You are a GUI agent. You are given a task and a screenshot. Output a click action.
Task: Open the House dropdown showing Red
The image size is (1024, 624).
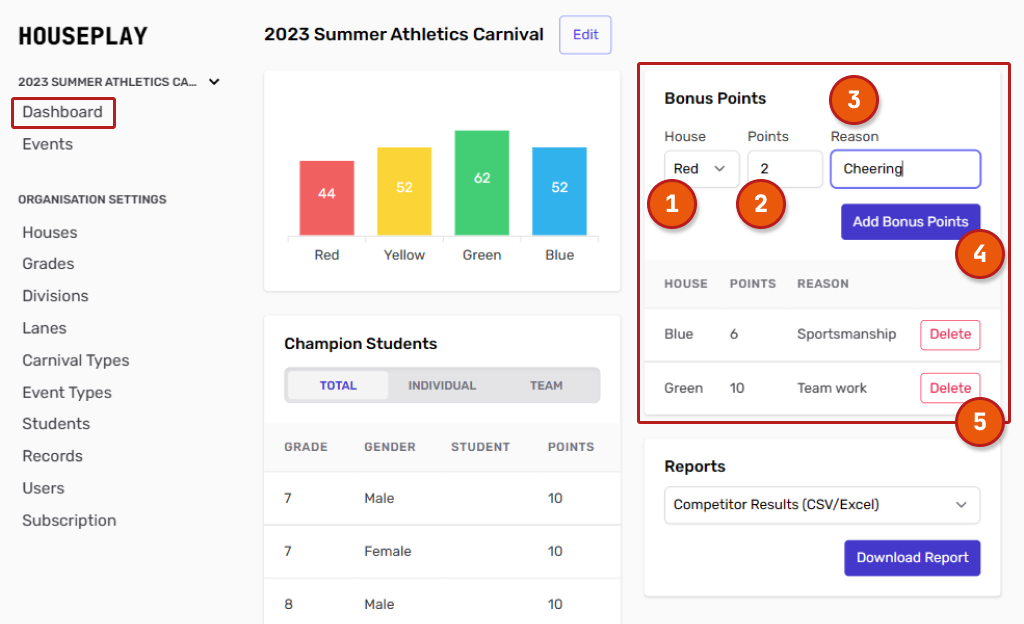pyautogui.click(x=701, y=169)
